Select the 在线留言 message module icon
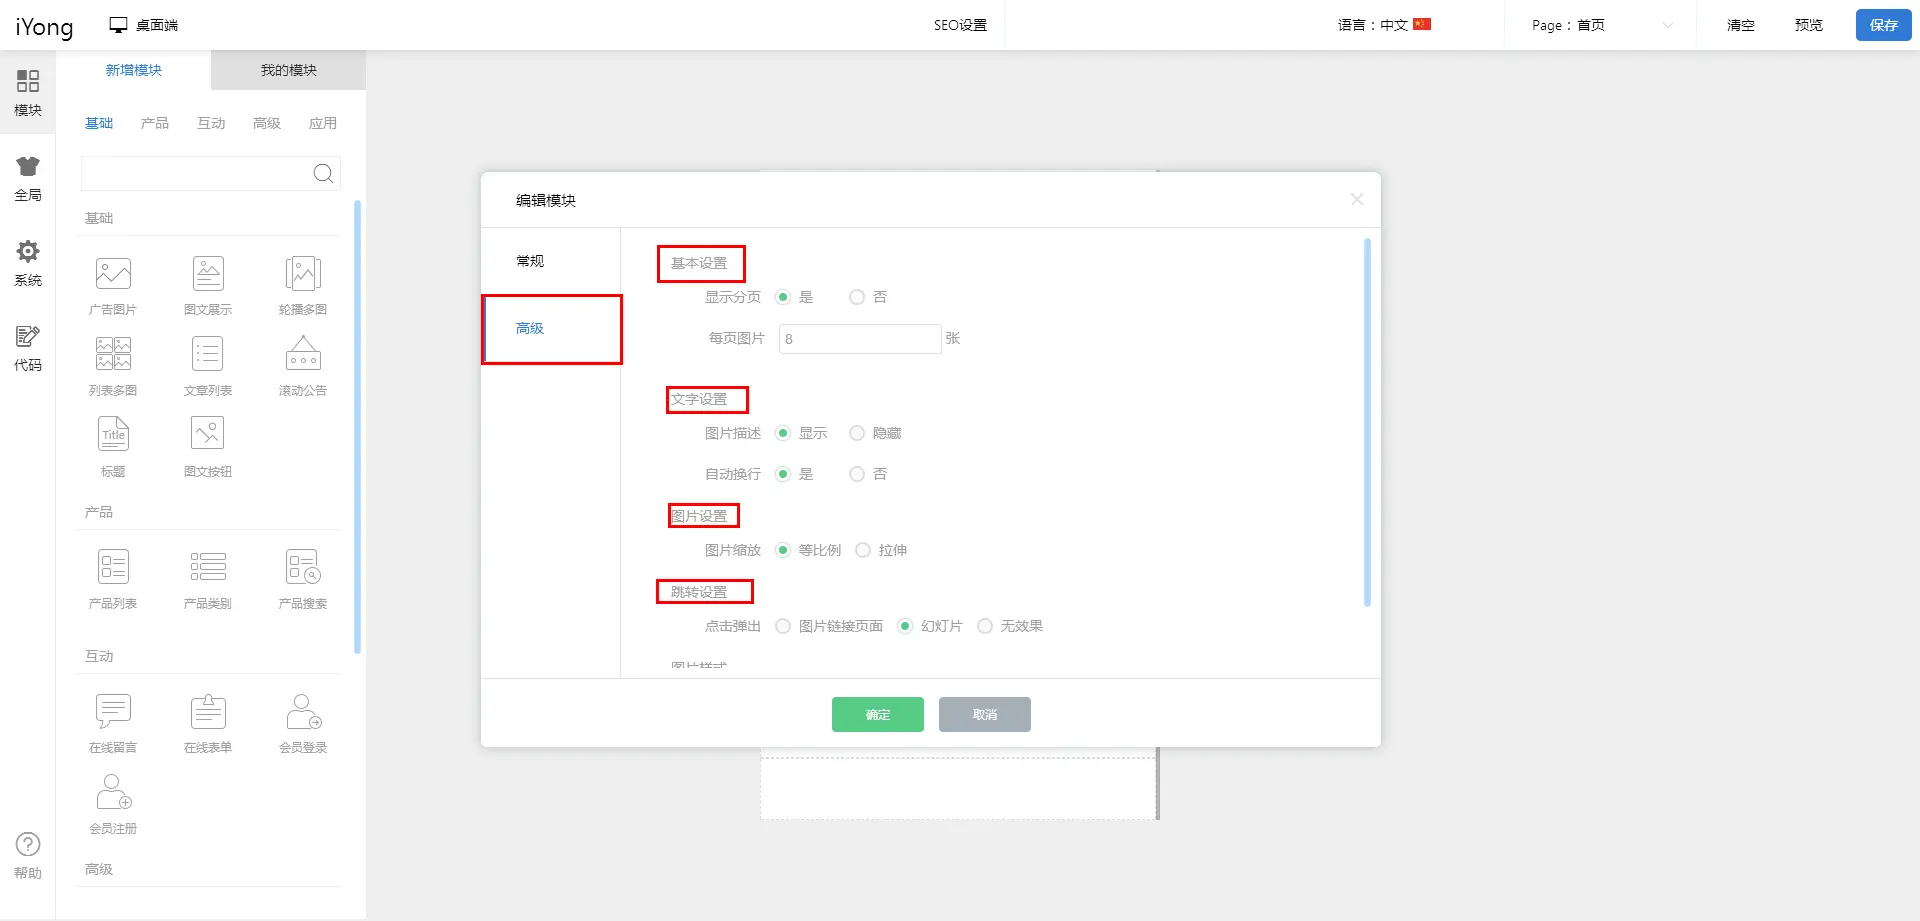Screen dimensions: 1920x921 [x=113, y=711]
